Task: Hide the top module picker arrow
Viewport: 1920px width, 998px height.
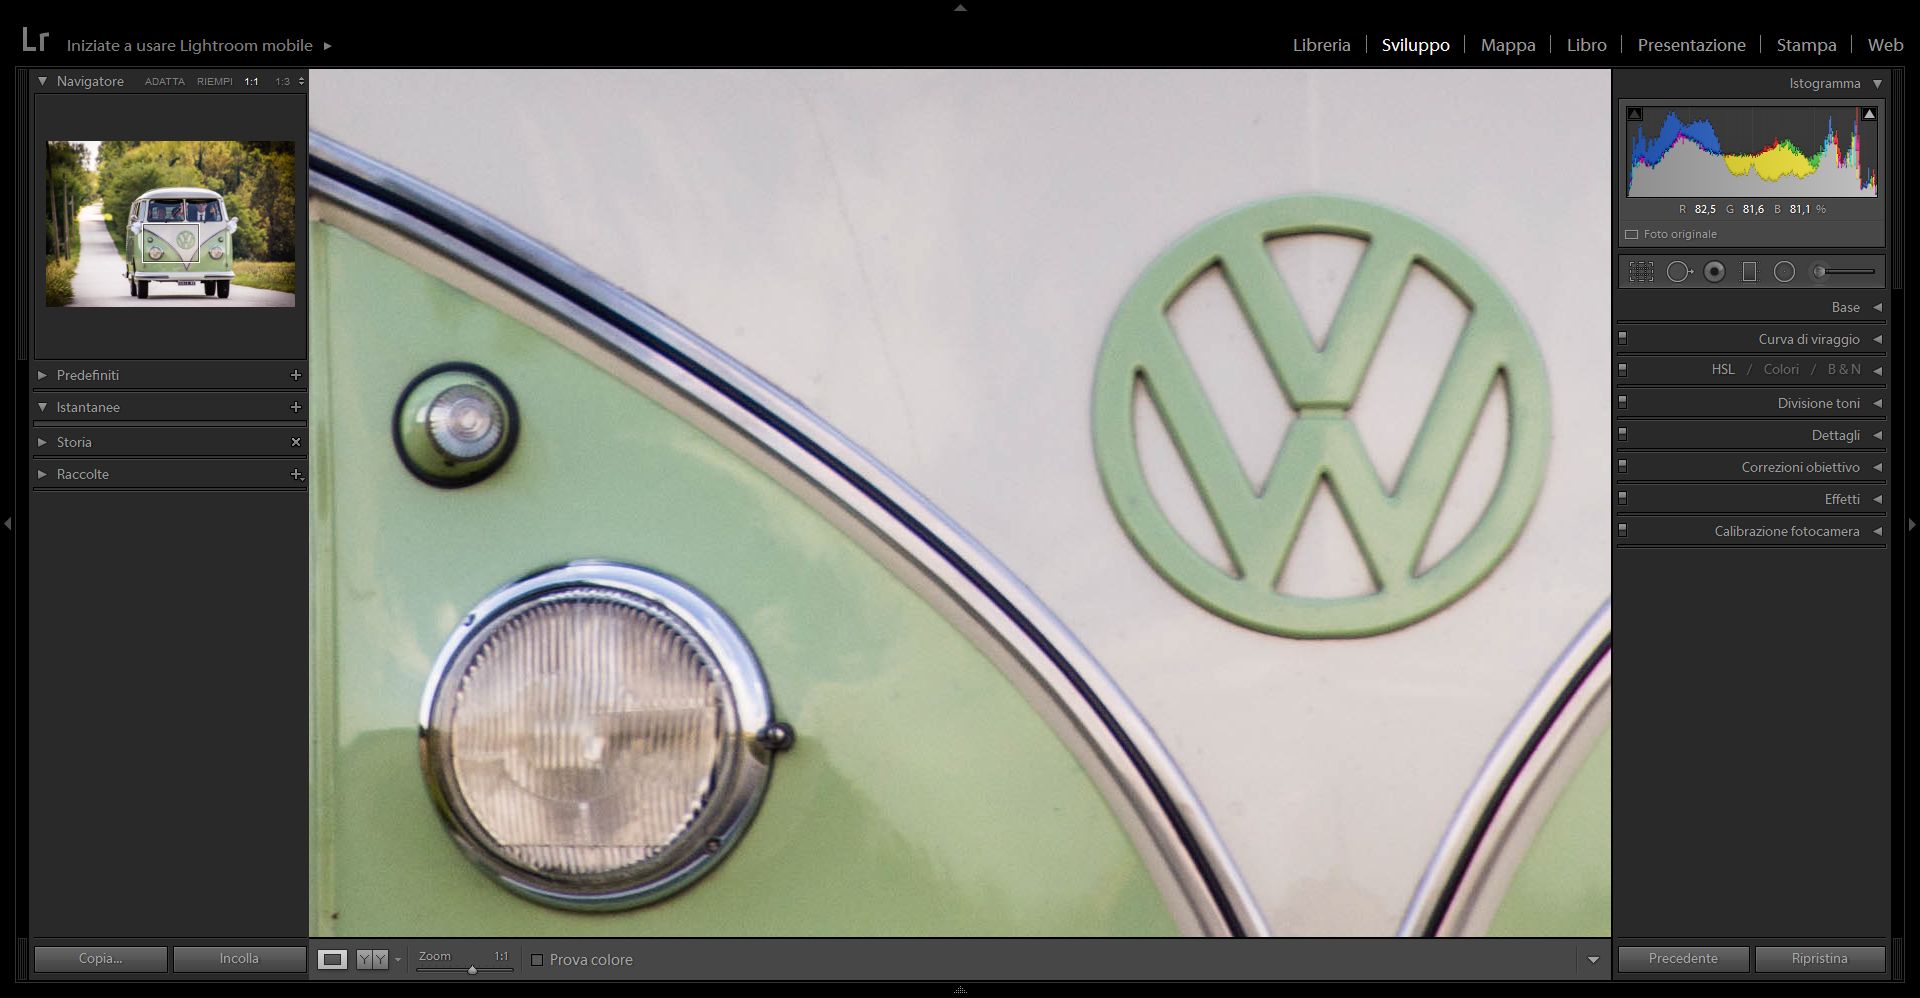Action: (x=960, y=7)
